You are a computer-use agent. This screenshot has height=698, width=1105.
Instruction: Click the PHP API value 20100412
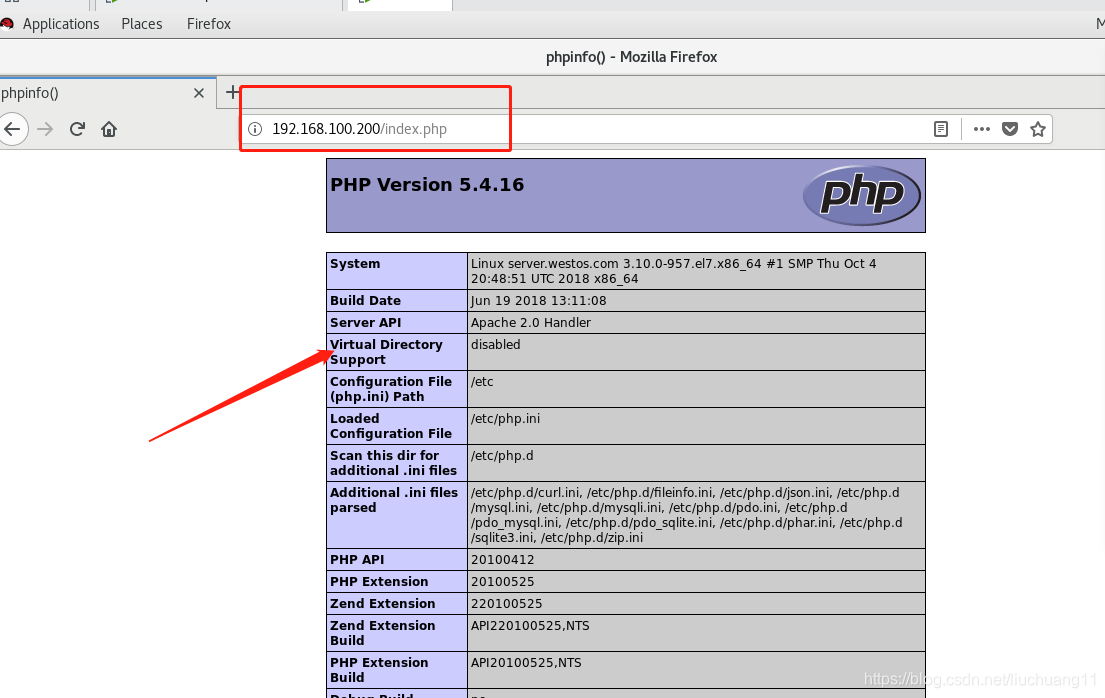click(x=502, y=560)
